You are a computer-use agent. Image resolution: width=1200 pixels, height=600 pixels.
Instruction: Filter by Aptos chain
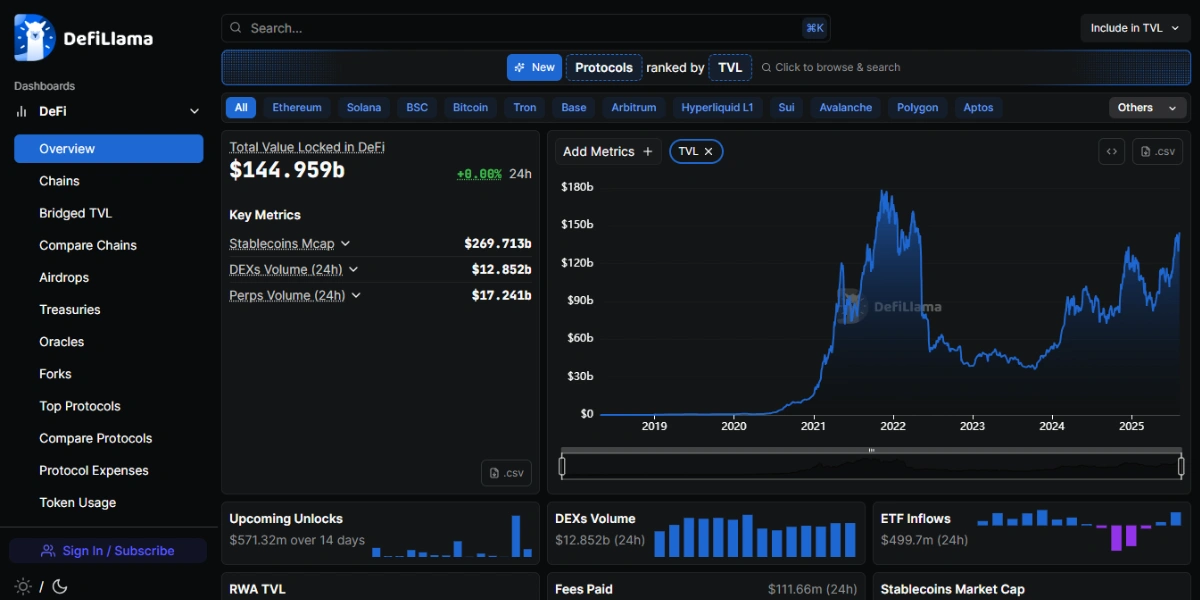[978, 107]
